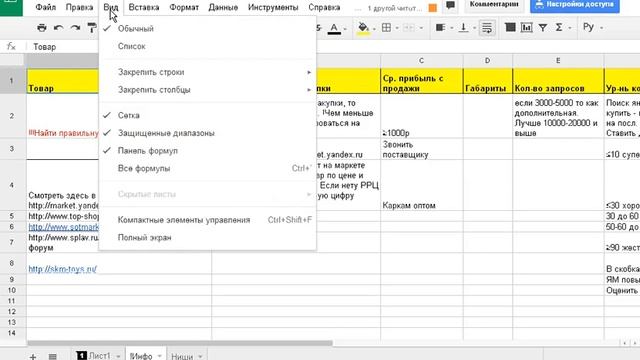Toggle Компактные элементы управления

[x=207, y=220]
